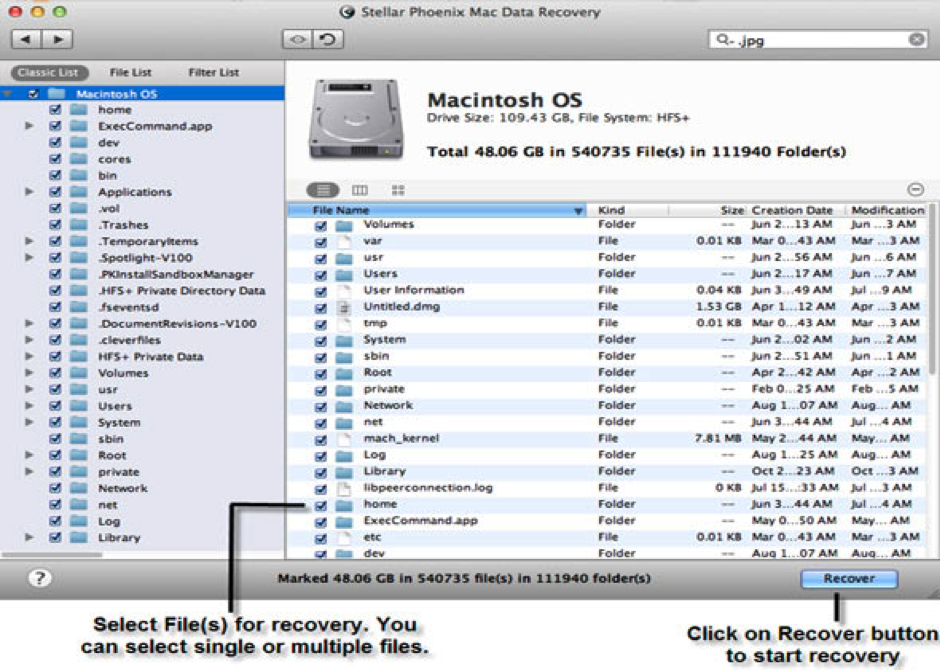941x671 pixels.
Task: Select the Root folder row in the table
Action: [x=608, y=373]
